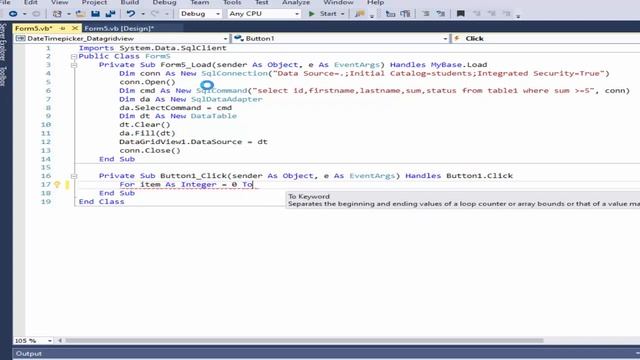
Task: Collapse the Public Class Form5 block
Action: click(74, 57)
